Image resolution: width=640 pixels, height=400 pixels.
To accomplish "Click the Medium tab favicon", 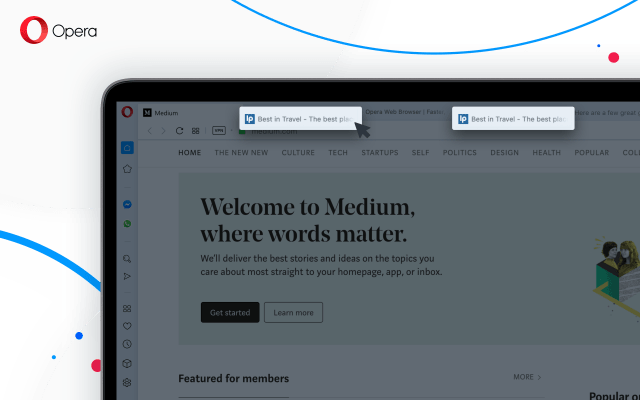I will point(147,113).
